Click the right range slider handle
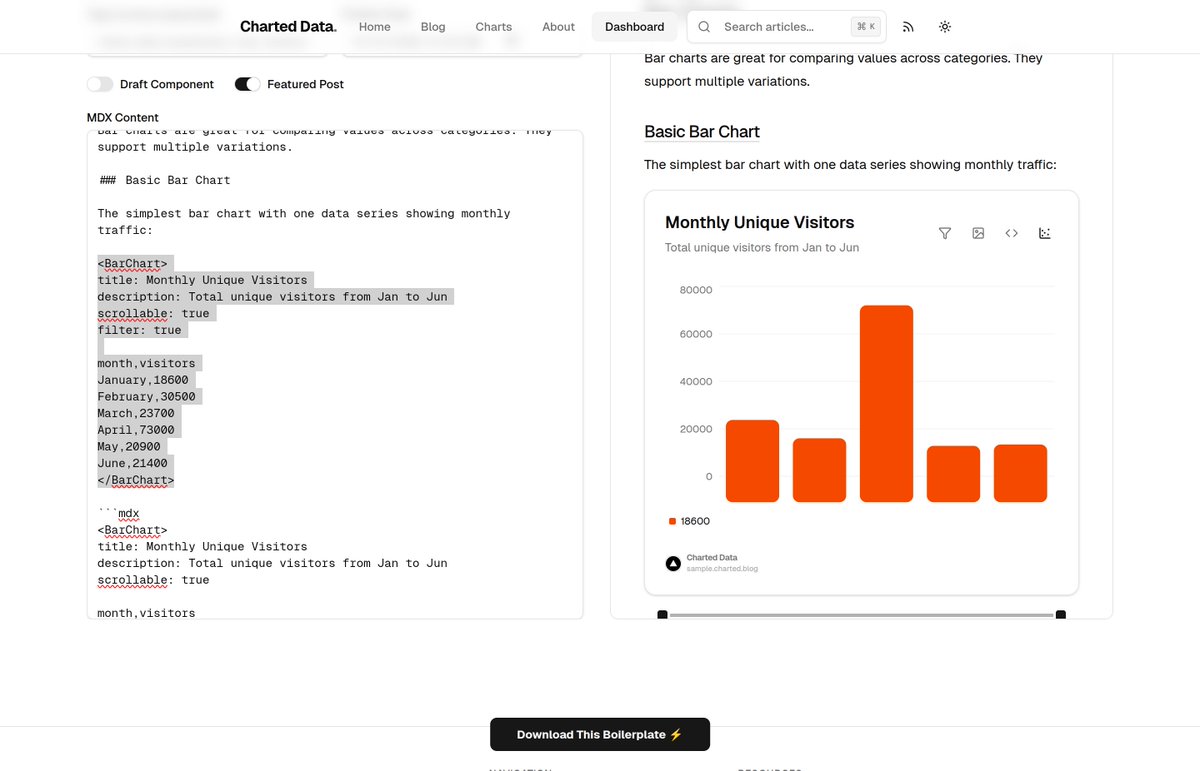The height and width of the screenshot is (771, 1200). 1061,614
